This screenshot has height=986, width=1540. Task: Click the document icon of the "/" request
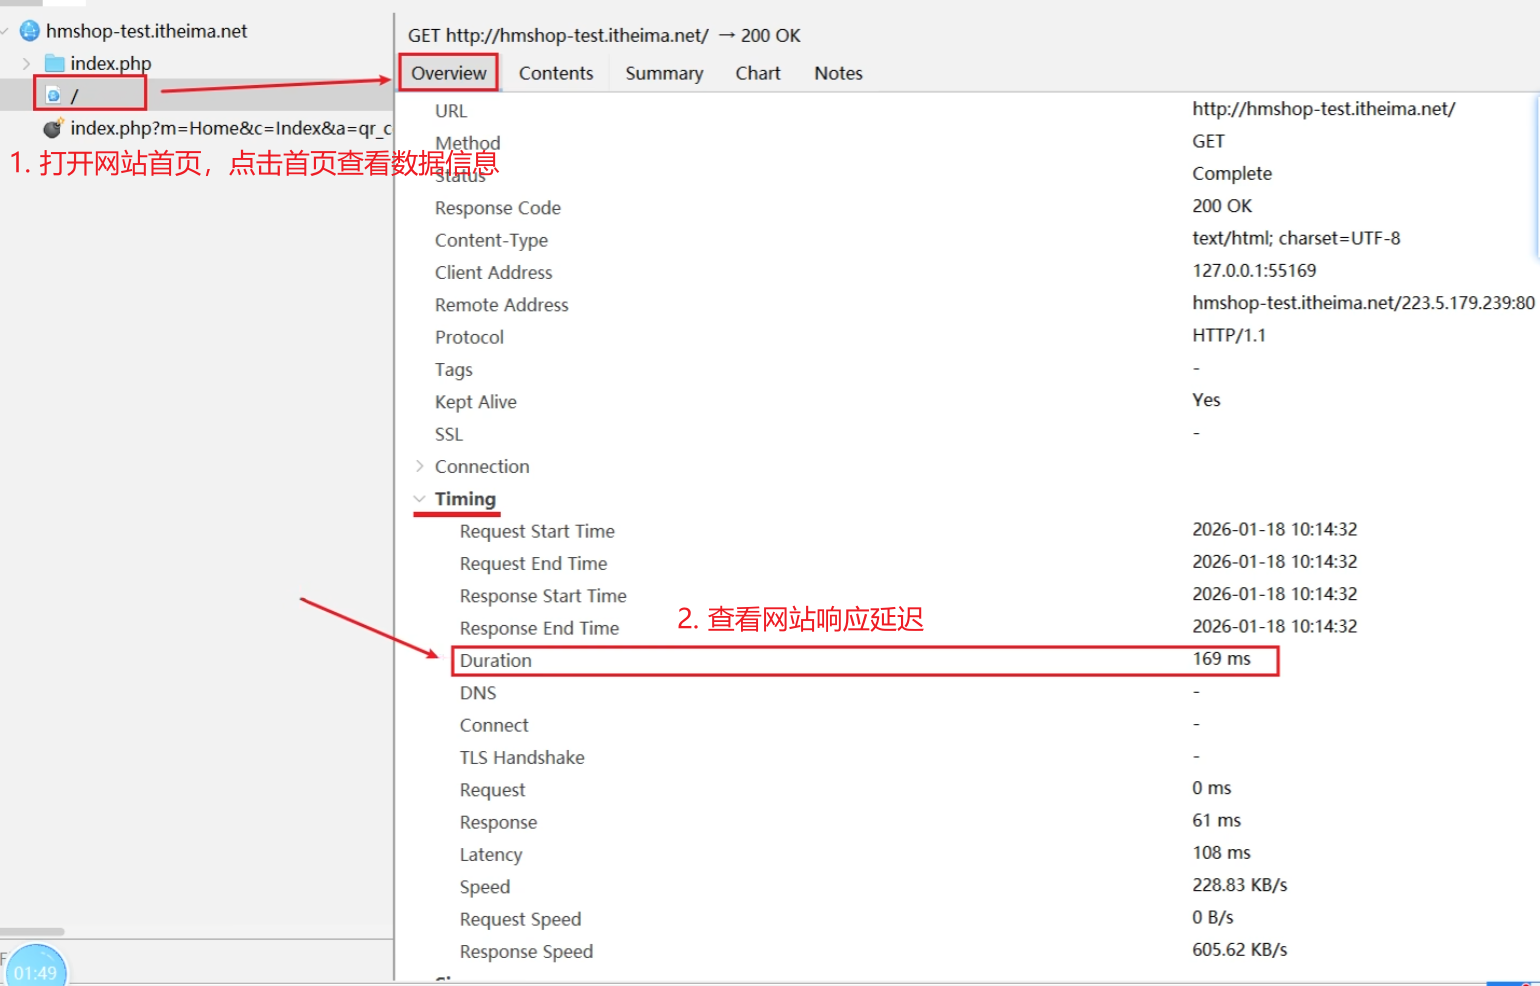point(54,95)
